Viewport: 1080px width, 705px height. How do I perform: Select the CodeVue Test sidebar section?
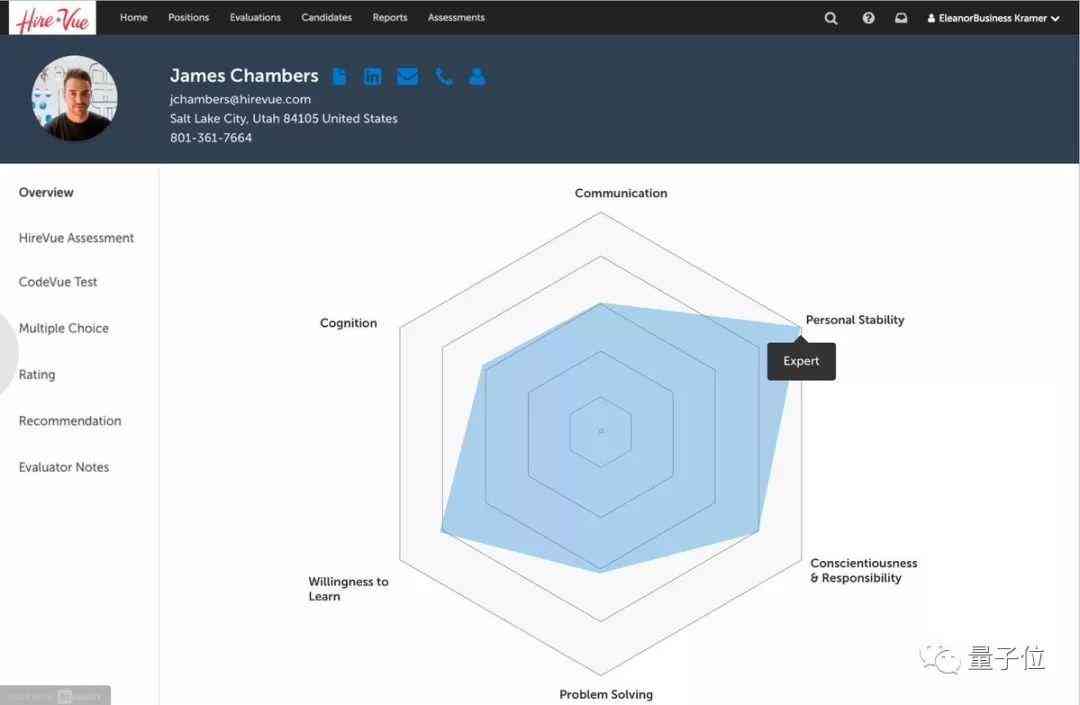click(x=58, y=282)
